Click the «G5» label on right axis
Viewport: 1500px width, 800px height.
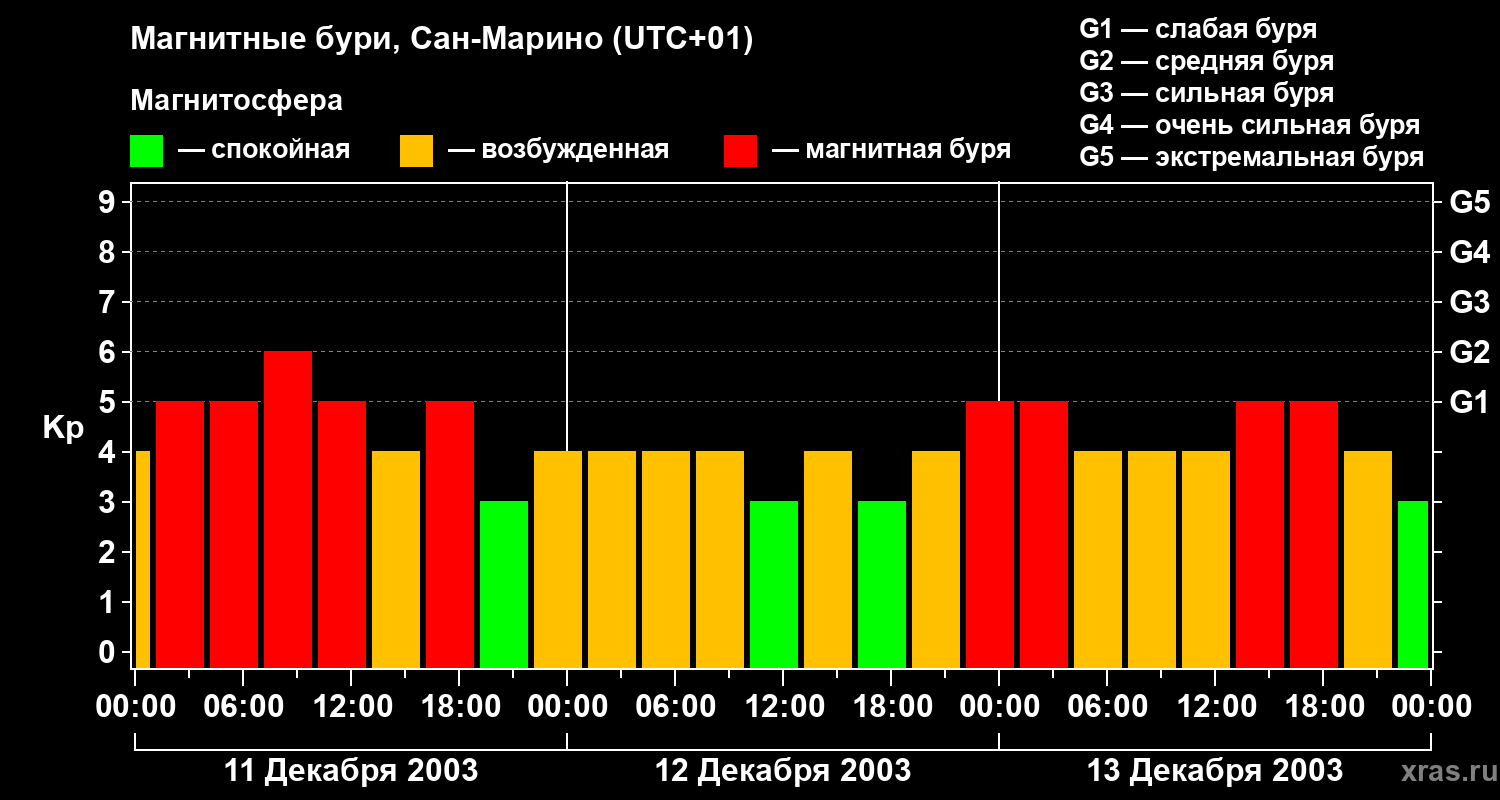tap(1469, 202)
